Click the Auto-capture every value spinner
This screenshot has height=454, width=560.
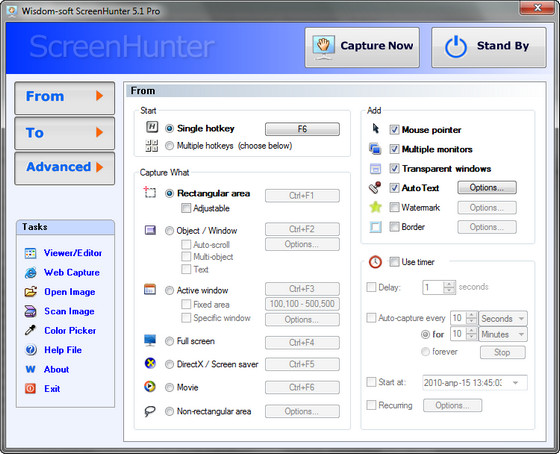tap(472, 318)
